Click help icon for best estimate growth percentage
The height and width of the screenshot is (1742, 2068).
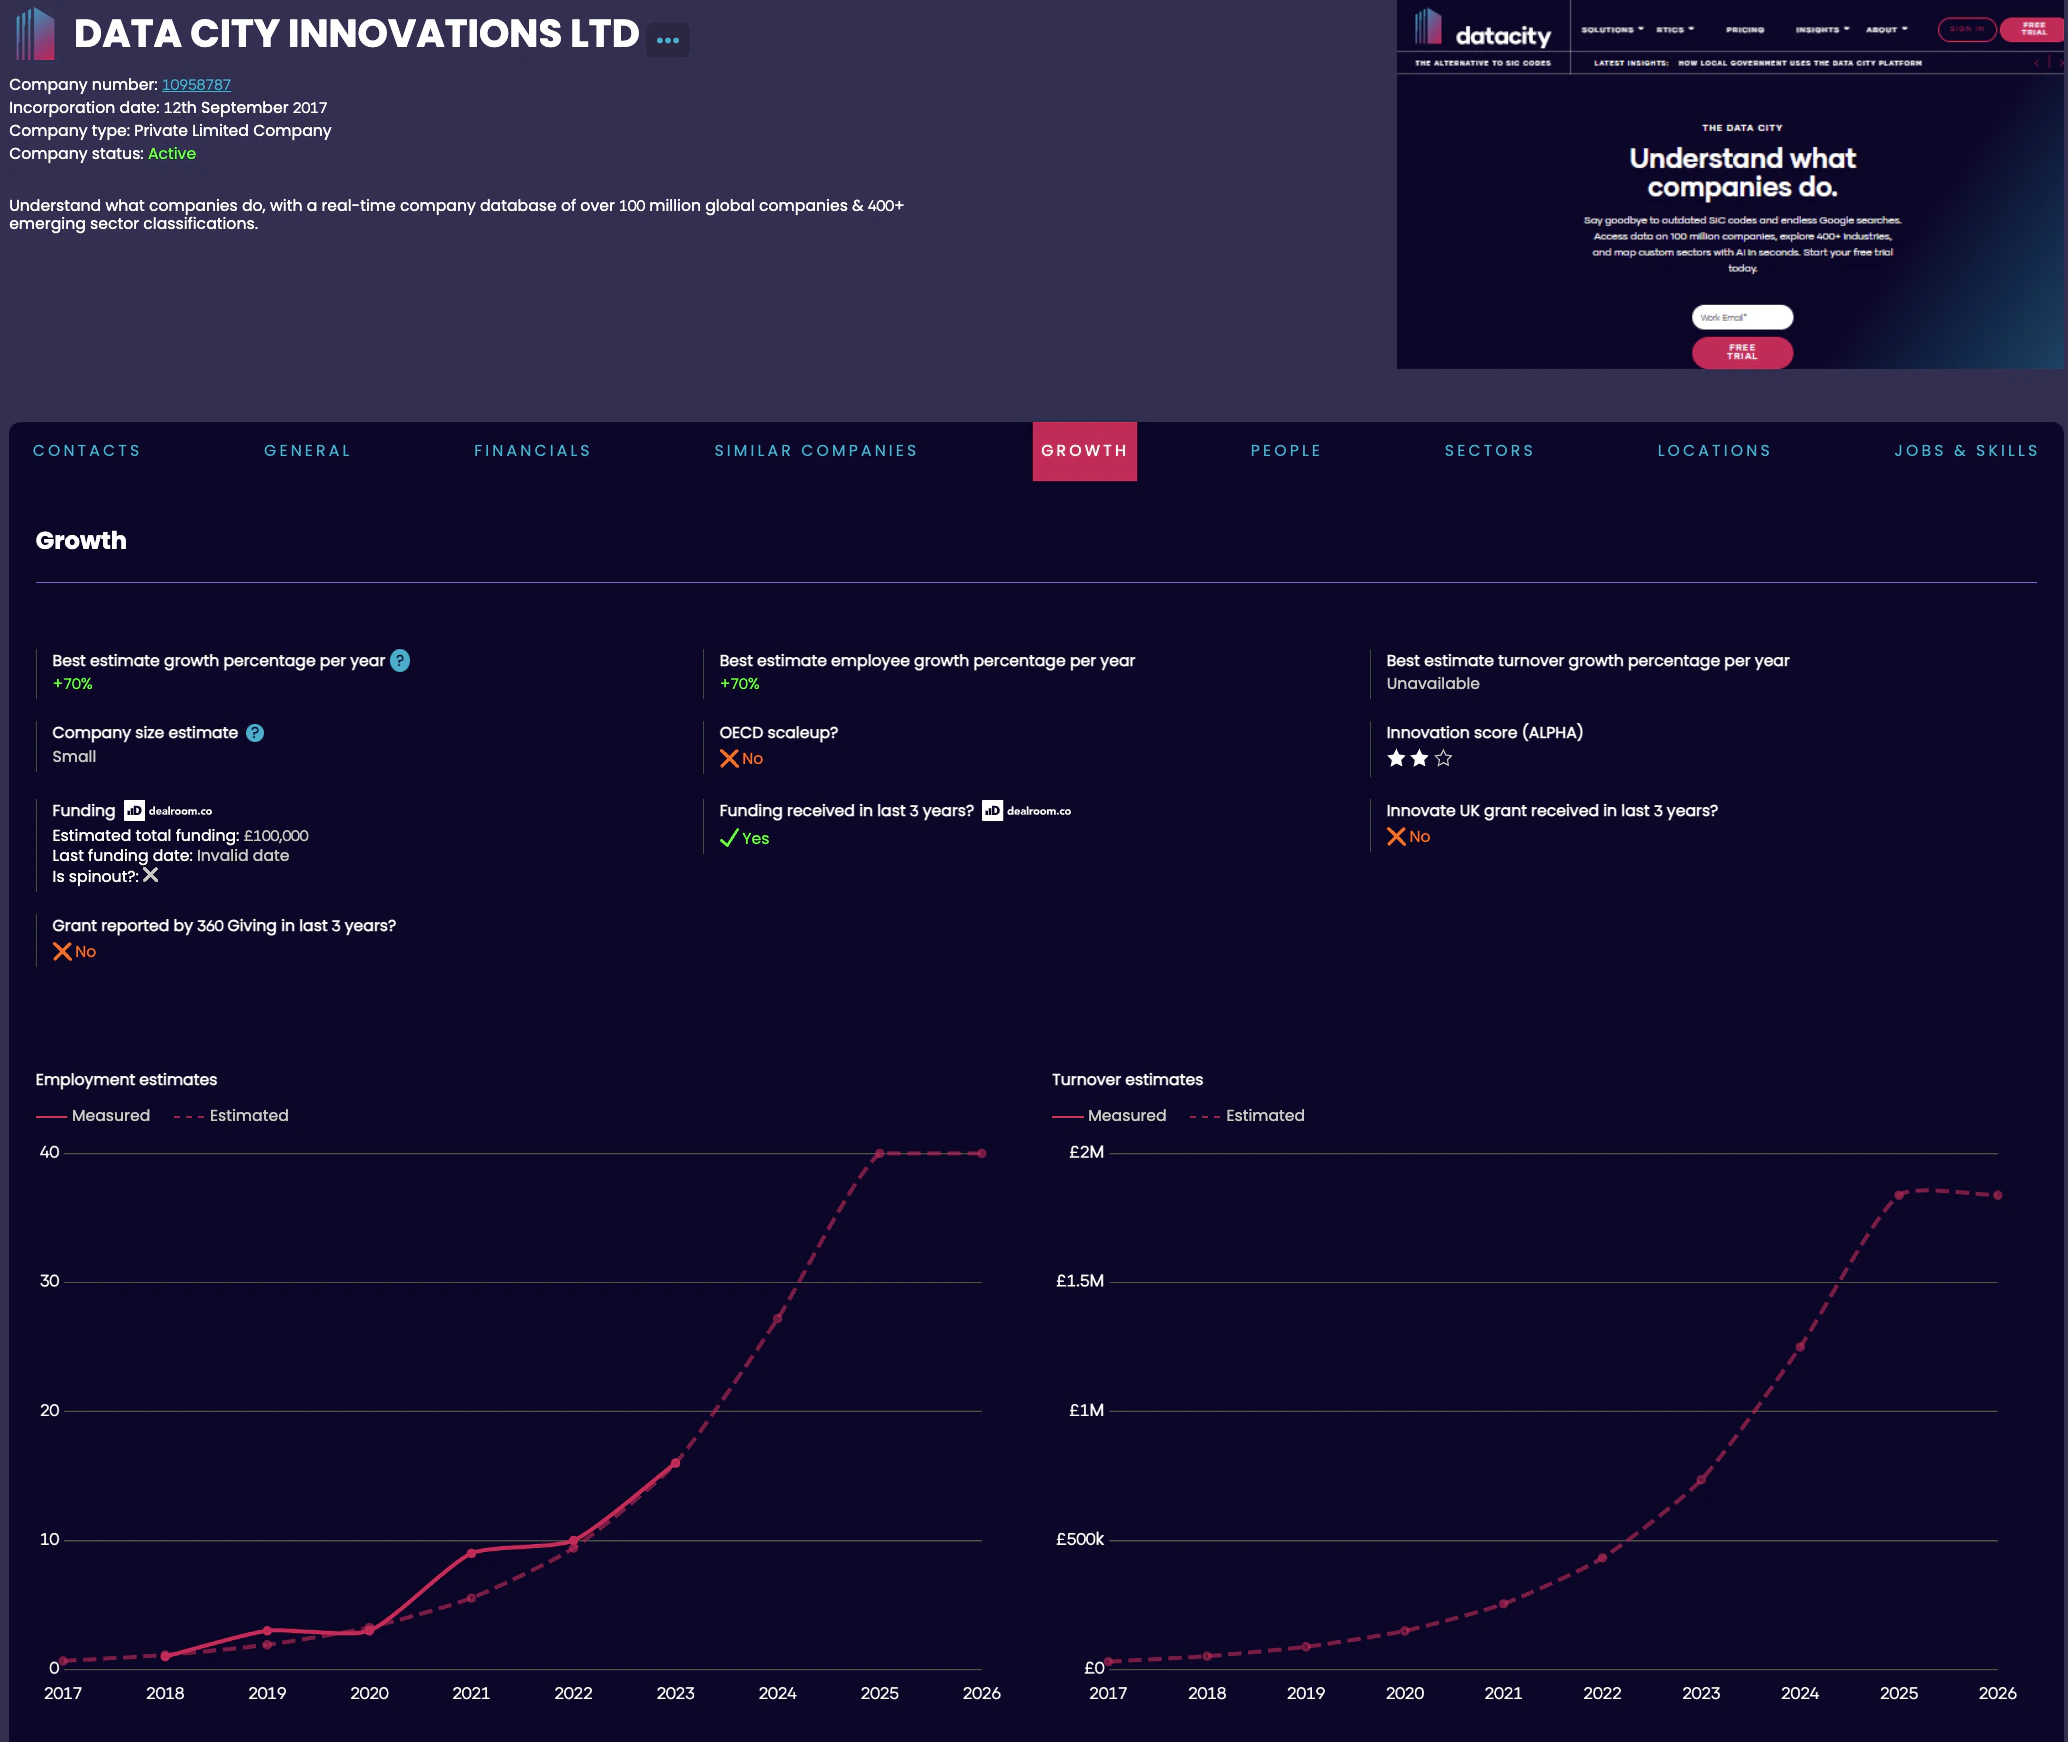(400, 661)
